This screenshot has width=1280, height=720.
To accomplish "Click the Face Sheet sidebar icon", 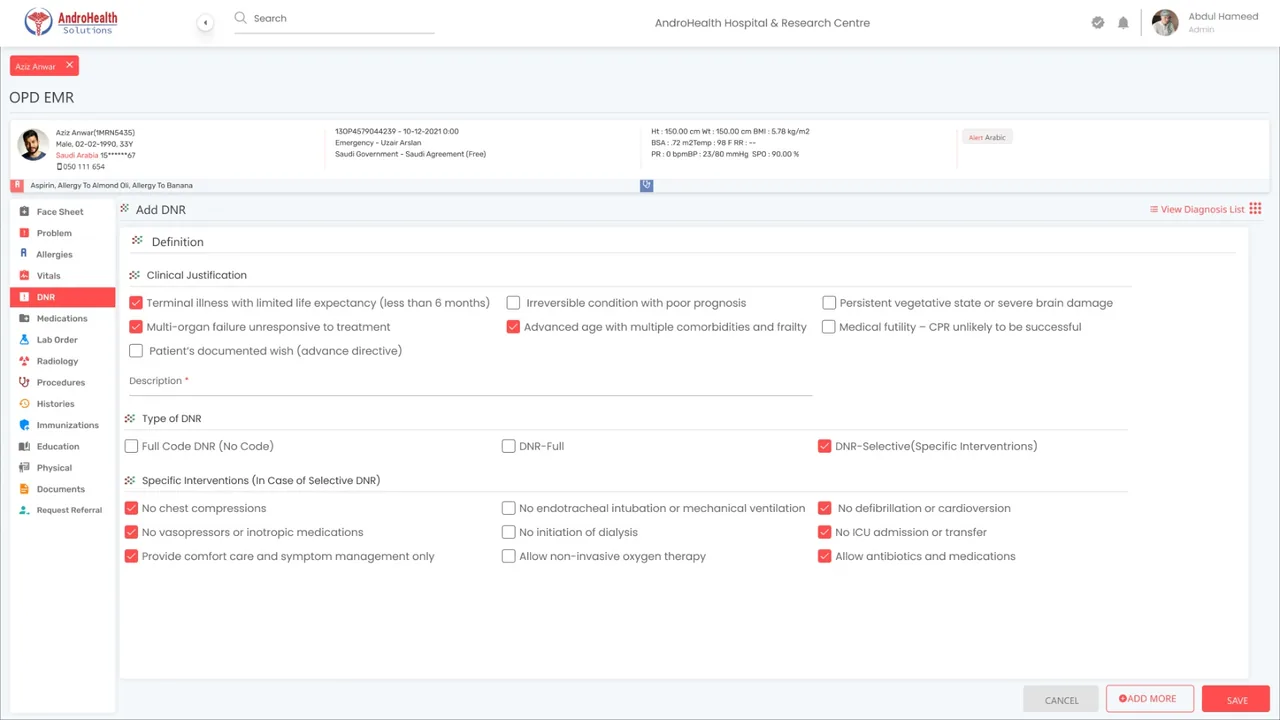I will 24,212.
